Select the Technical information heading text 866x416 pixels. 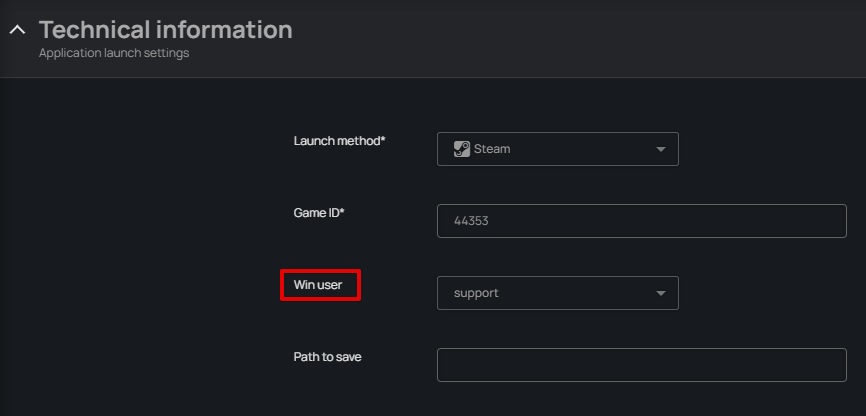click(165, 30)
